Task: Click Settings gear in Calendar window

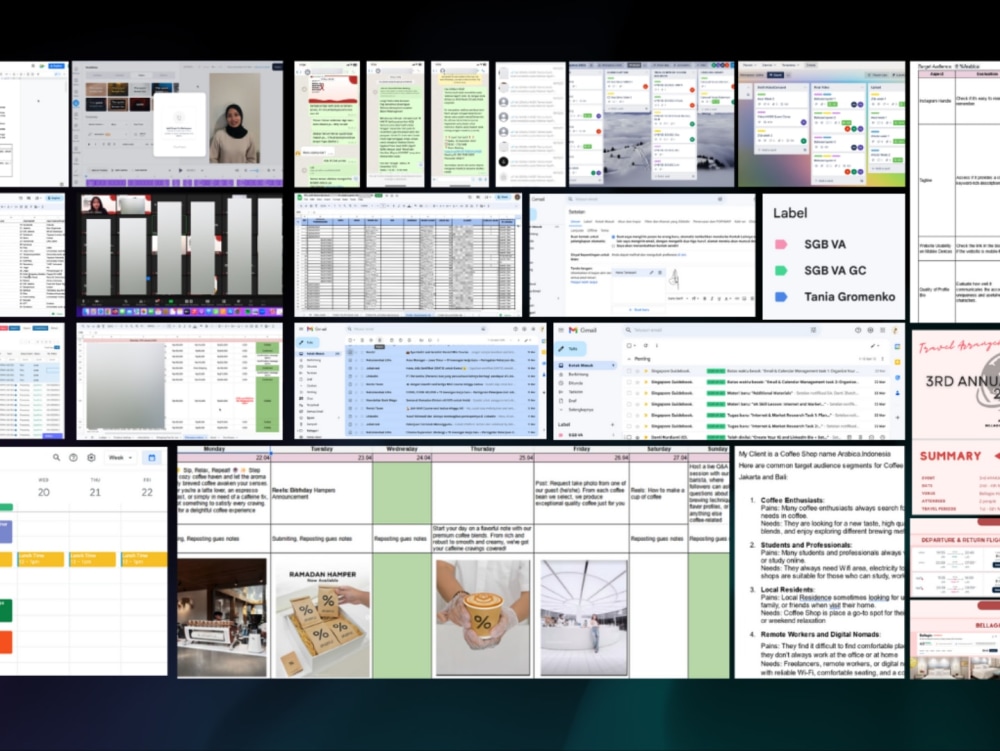Action: pyautogui.click(x=91, y=457)
